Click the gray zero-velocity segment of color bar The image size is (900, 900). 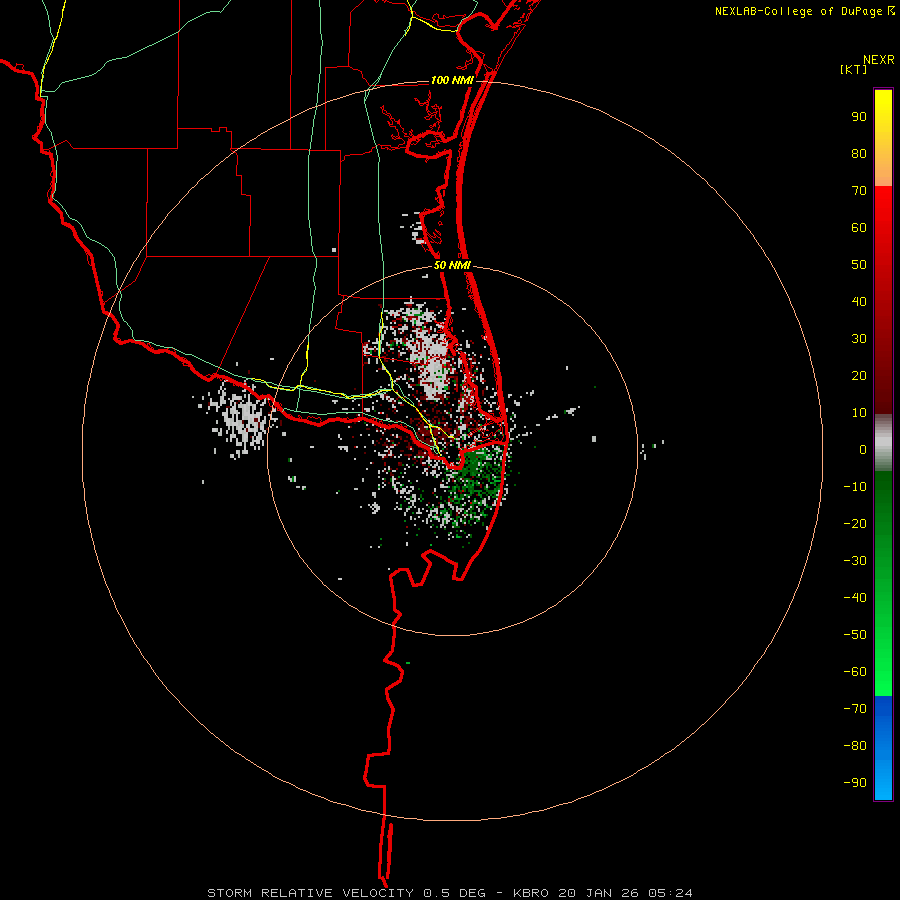click(x=883, y=443)
